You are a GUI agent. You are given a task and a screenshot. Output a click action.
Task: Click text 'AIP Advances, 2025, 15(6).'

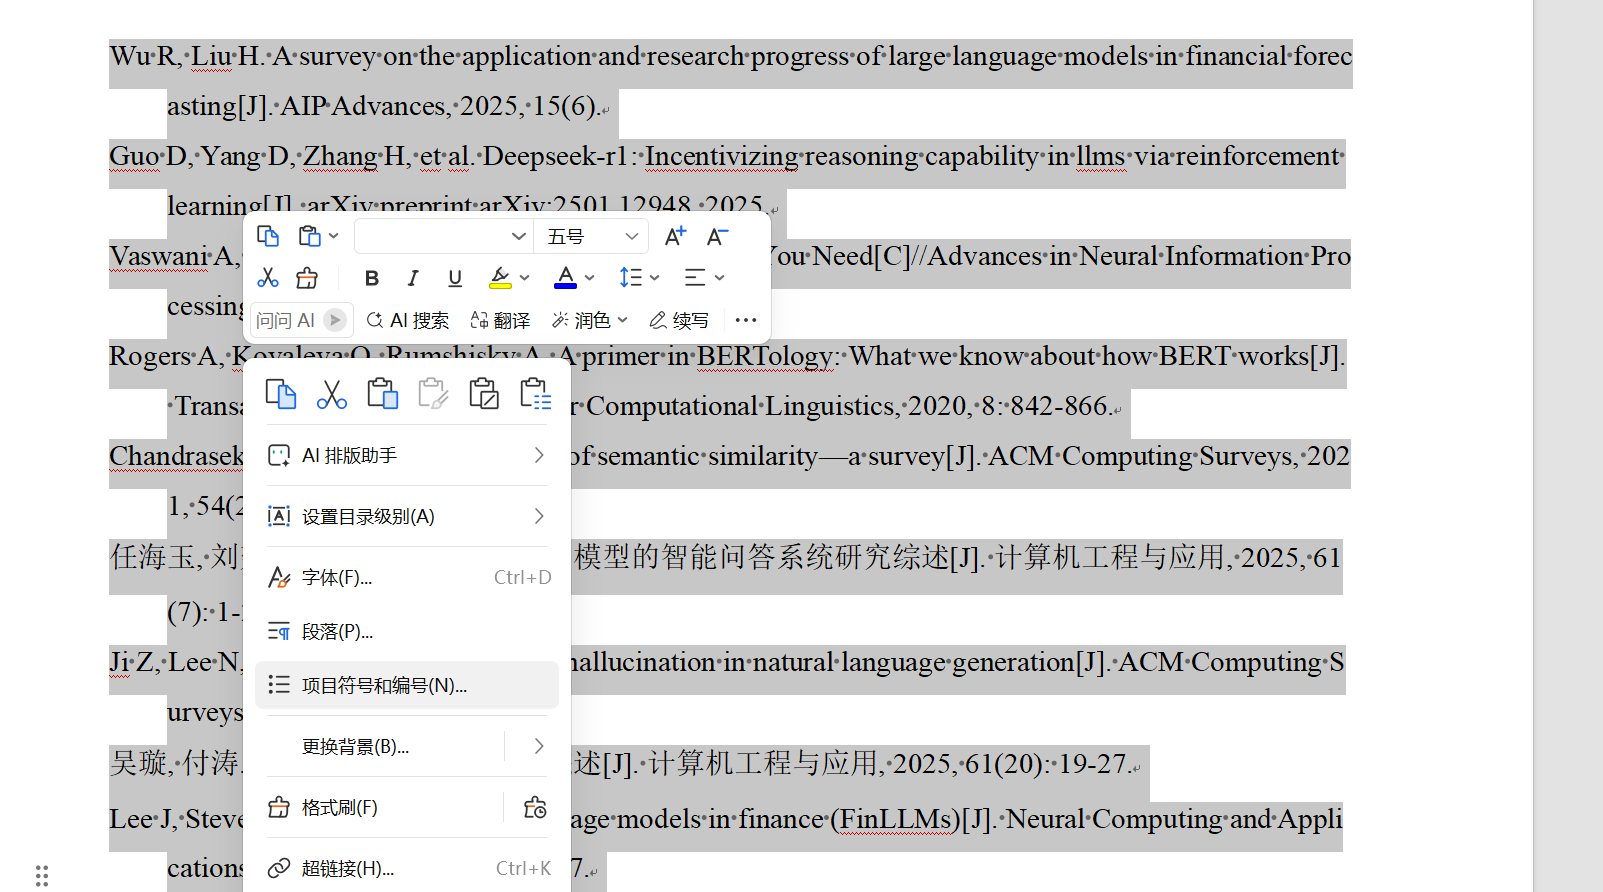439,106
